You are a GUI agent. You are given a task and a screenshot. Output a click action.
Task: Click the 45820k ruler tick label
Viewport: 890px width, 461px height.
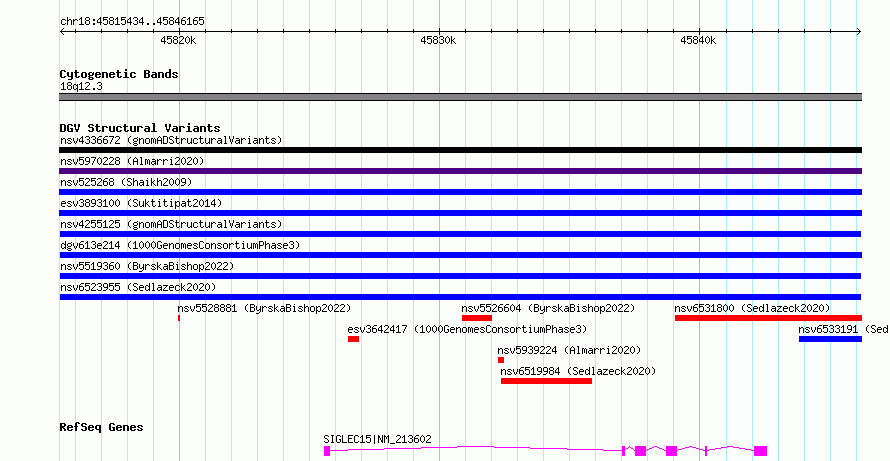[178, 40]
